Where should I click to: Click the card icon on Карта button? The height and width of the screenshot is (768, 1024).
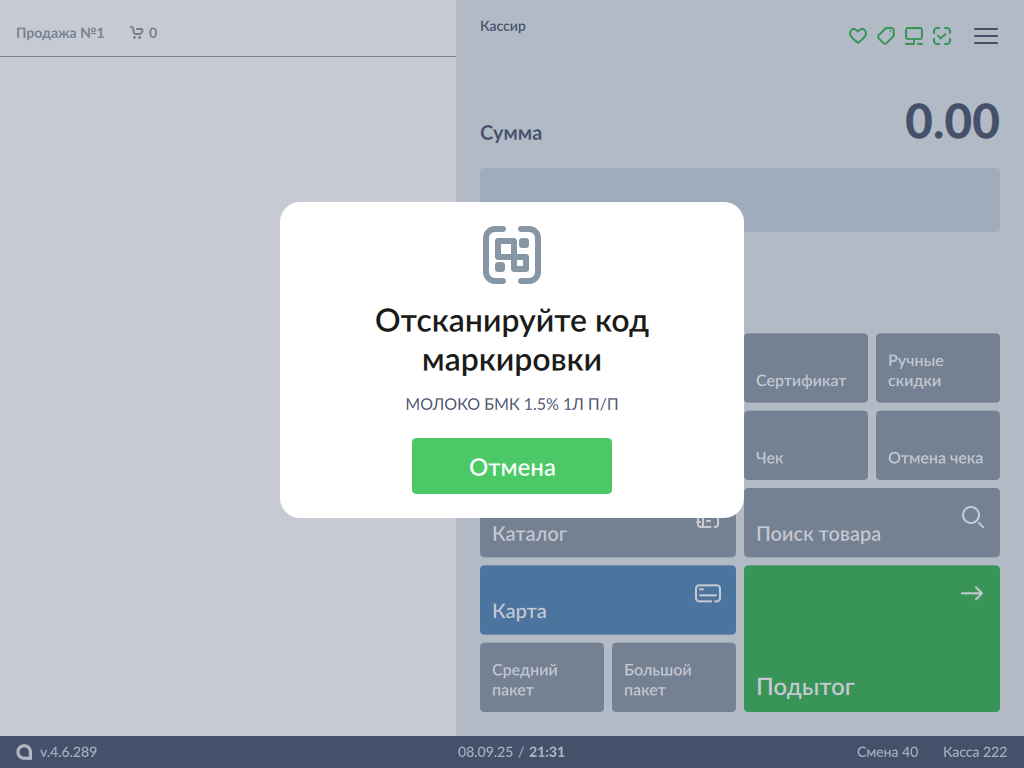point(708,594)
